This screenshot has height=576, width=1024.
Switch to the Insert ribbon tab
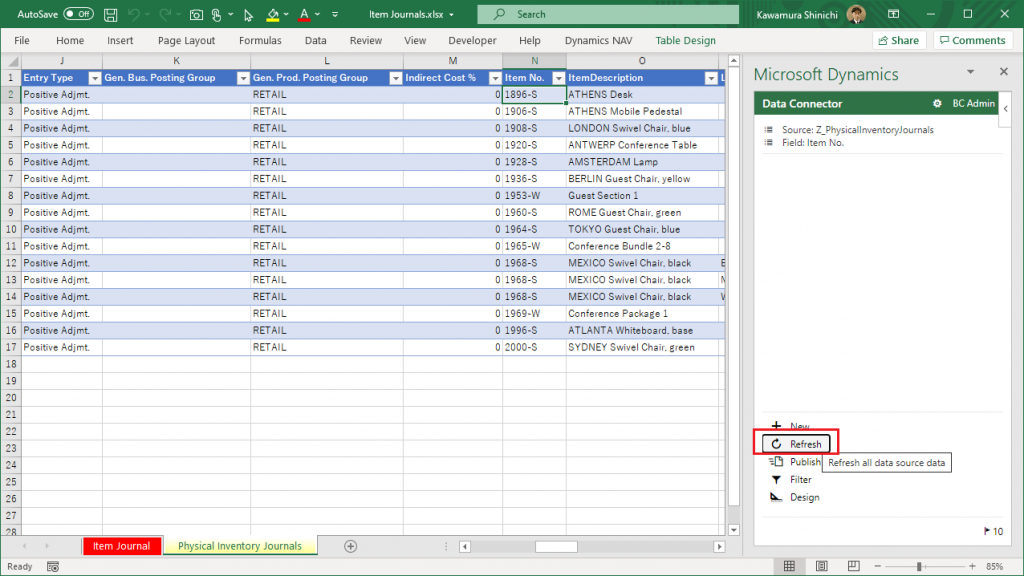coord(120,40)
